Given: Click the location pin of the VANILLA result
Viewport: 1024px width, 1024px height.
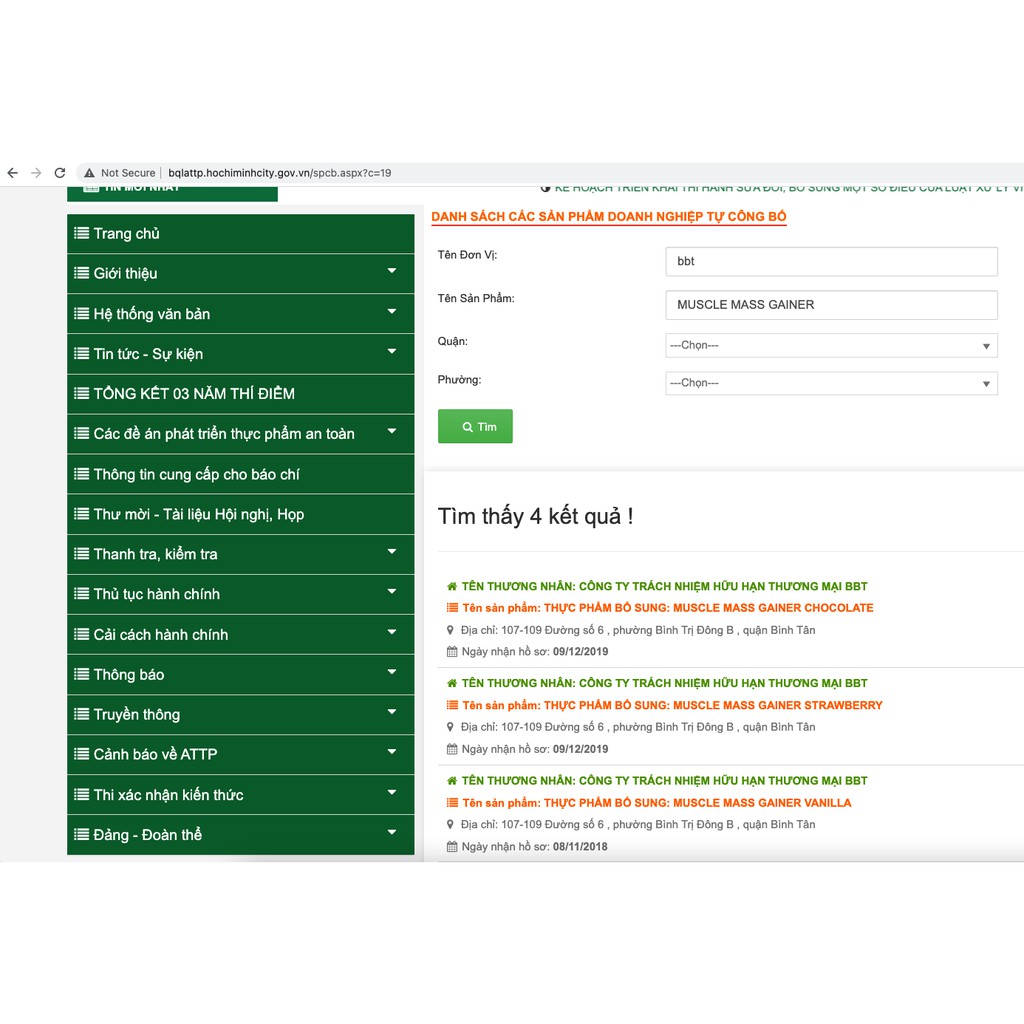Looking at the screenshot, I should 450,824.
